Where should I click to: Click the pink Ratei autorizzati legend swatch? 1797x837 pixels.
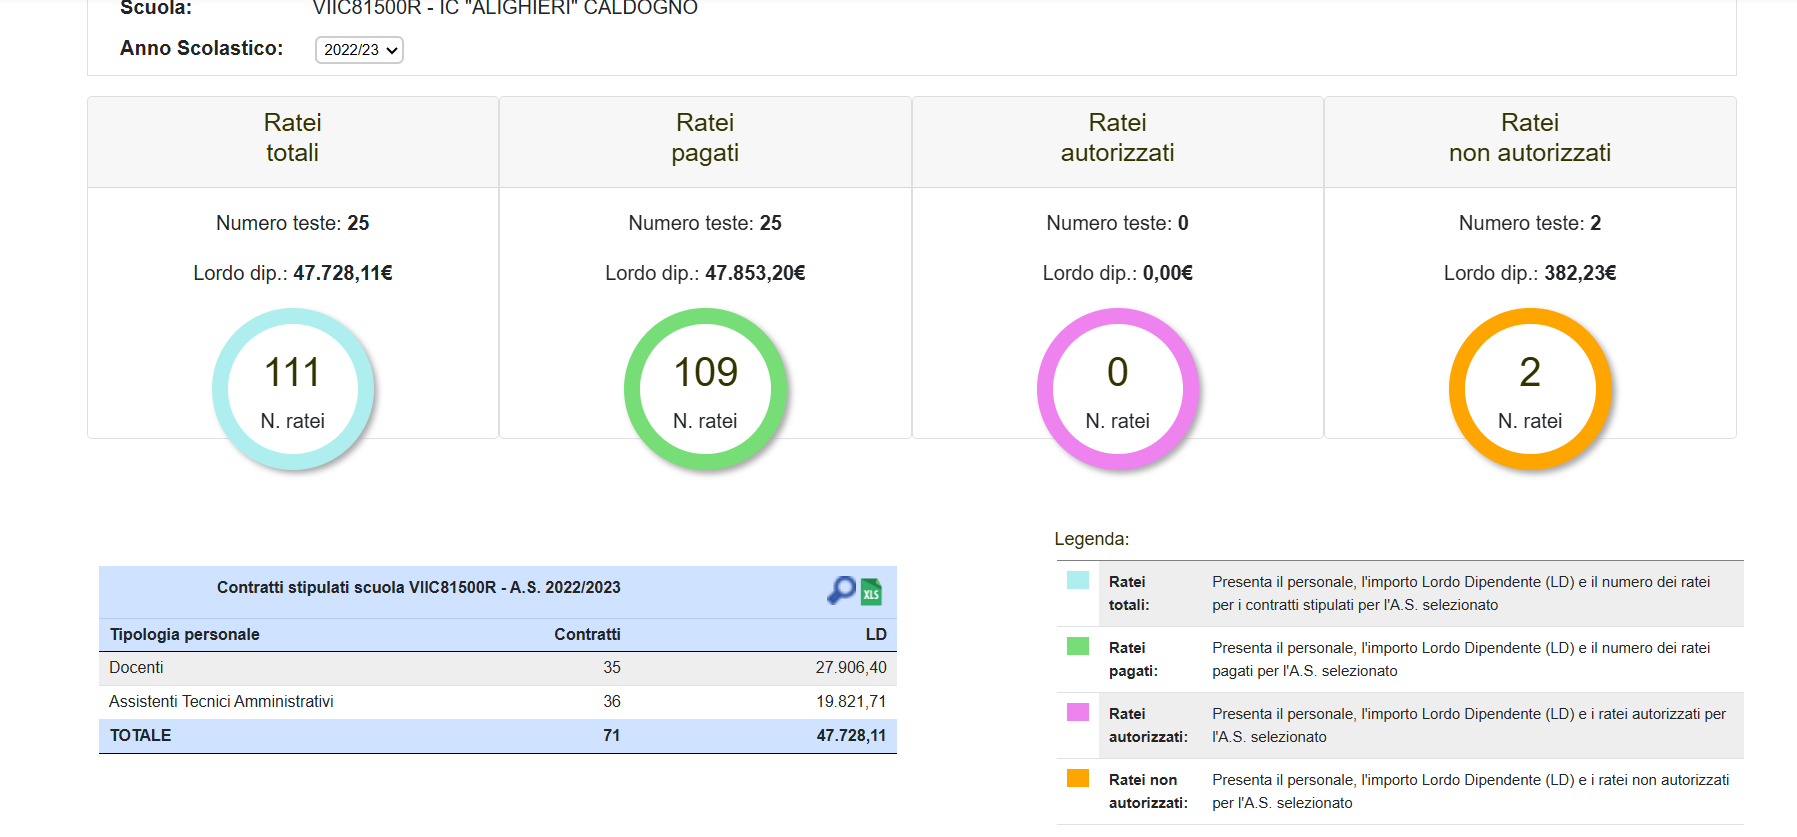(1077, 712)
